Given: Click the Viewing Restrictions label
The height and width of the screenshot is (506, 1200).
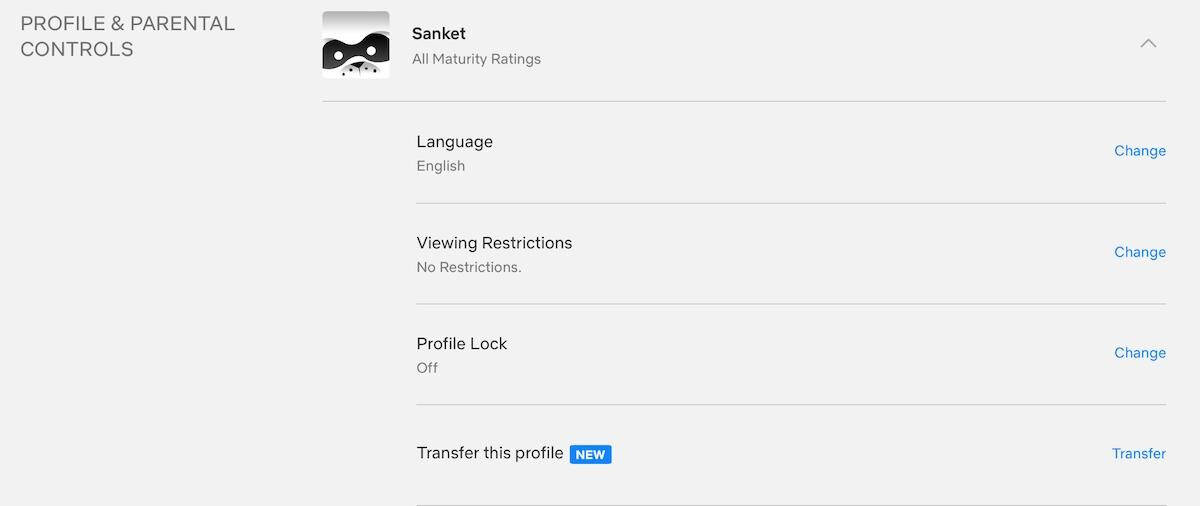Looking at the screenshot, I should (494, 243).
